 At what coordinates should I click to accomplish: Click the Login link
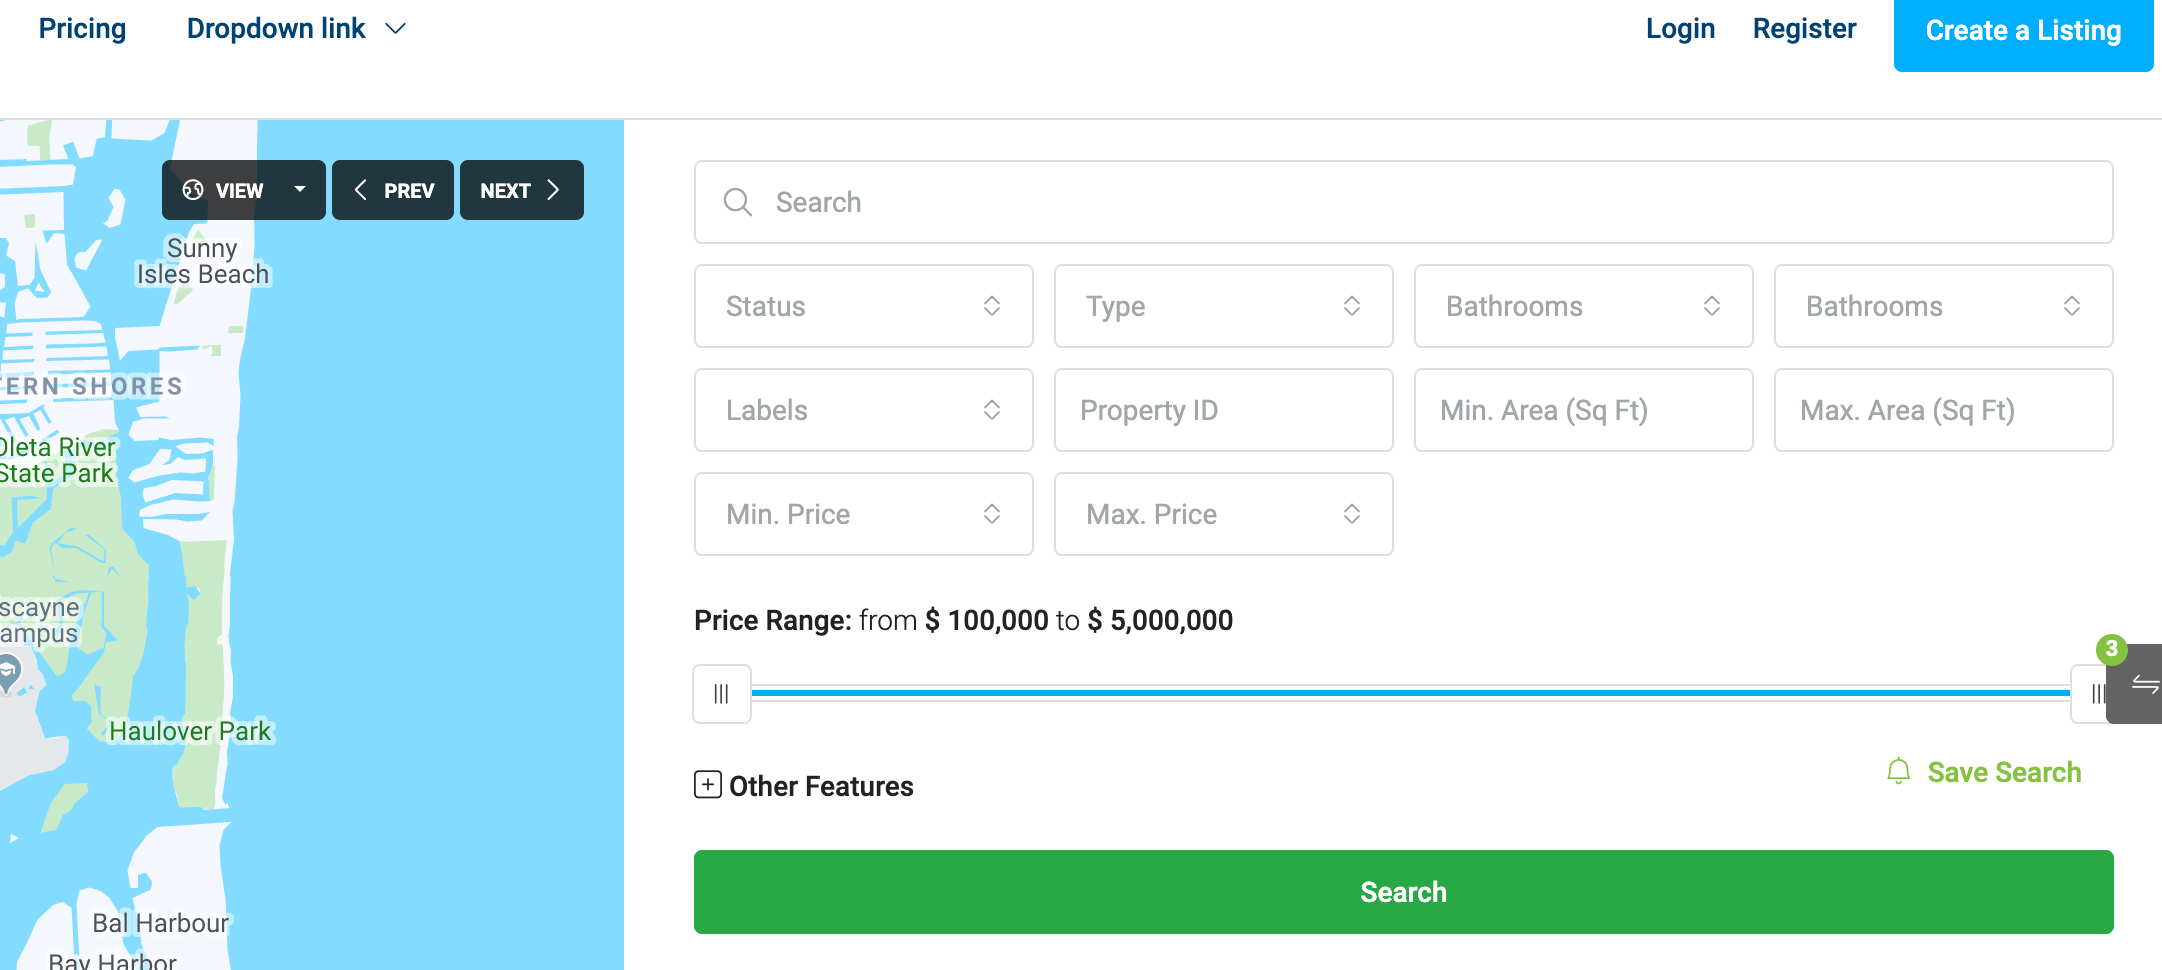pyautogui.click(x=1680, y=29)
